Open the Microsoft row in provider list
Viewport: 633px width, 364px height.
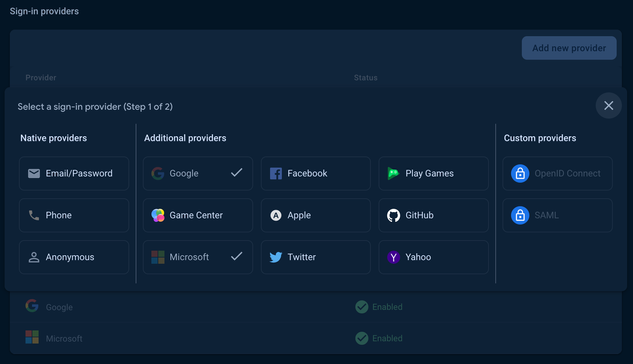coord(316,338)
